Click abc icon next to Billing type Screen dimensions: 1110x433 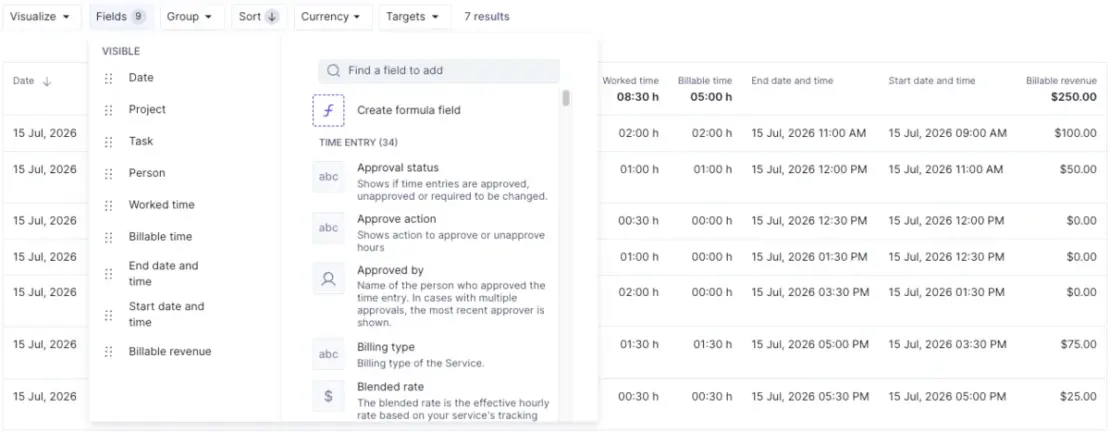pos(328,354)
